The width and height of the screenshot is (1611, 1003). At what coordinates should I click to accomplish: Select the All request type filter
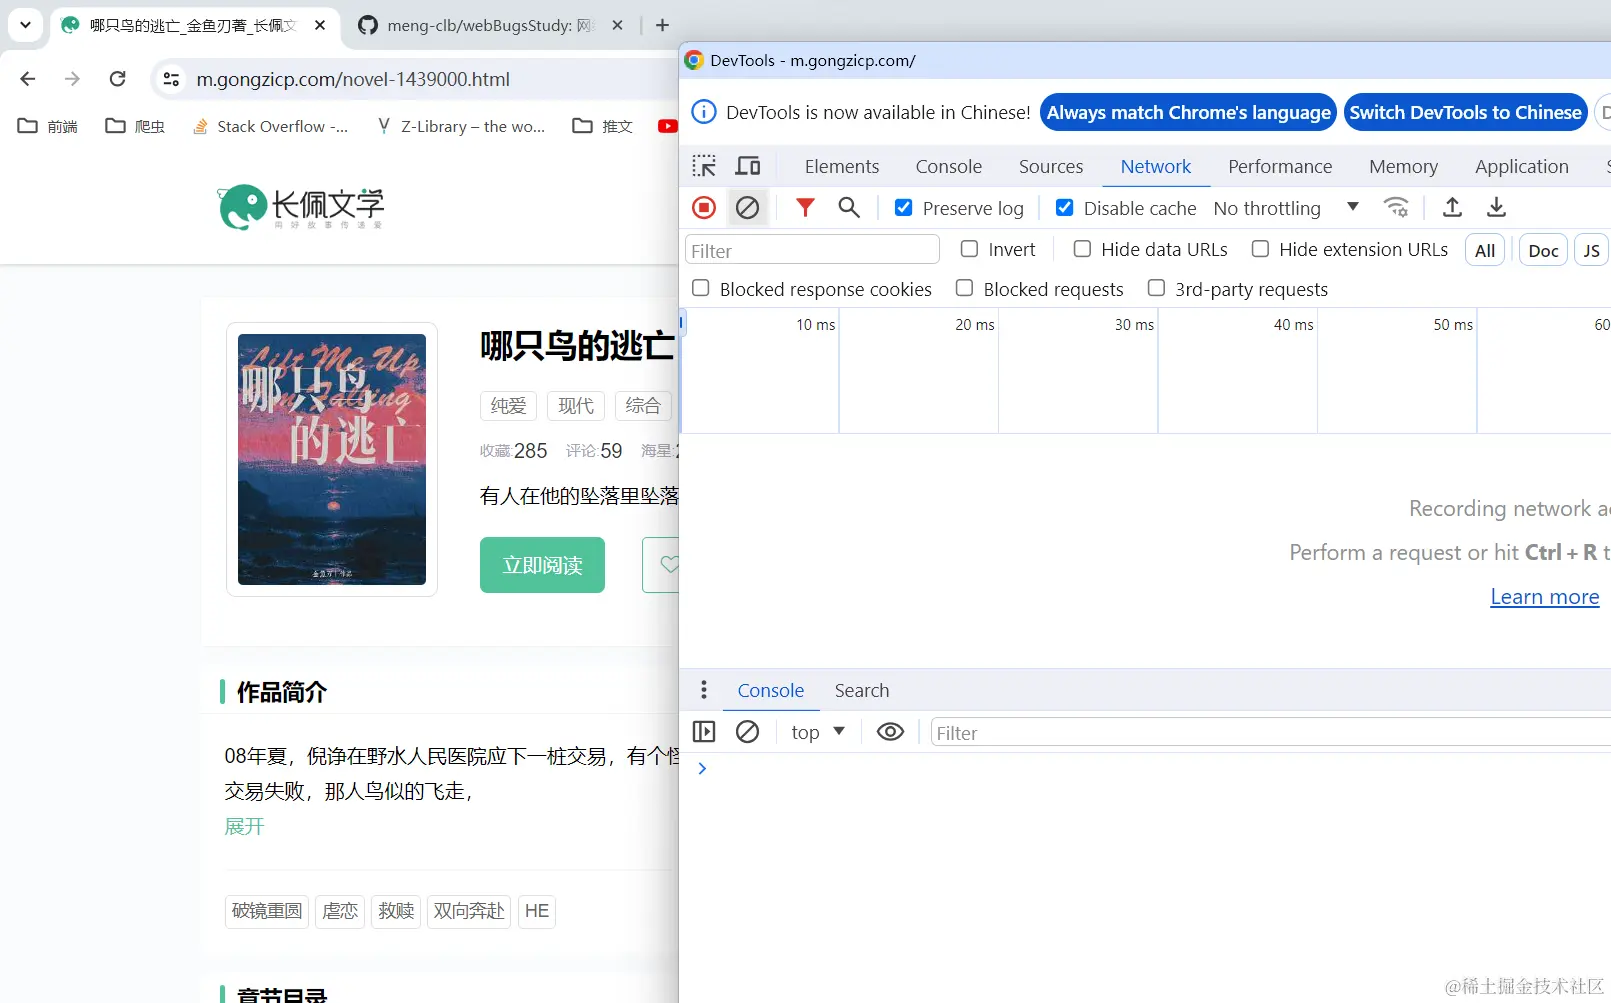click(x=1485, y=250)
